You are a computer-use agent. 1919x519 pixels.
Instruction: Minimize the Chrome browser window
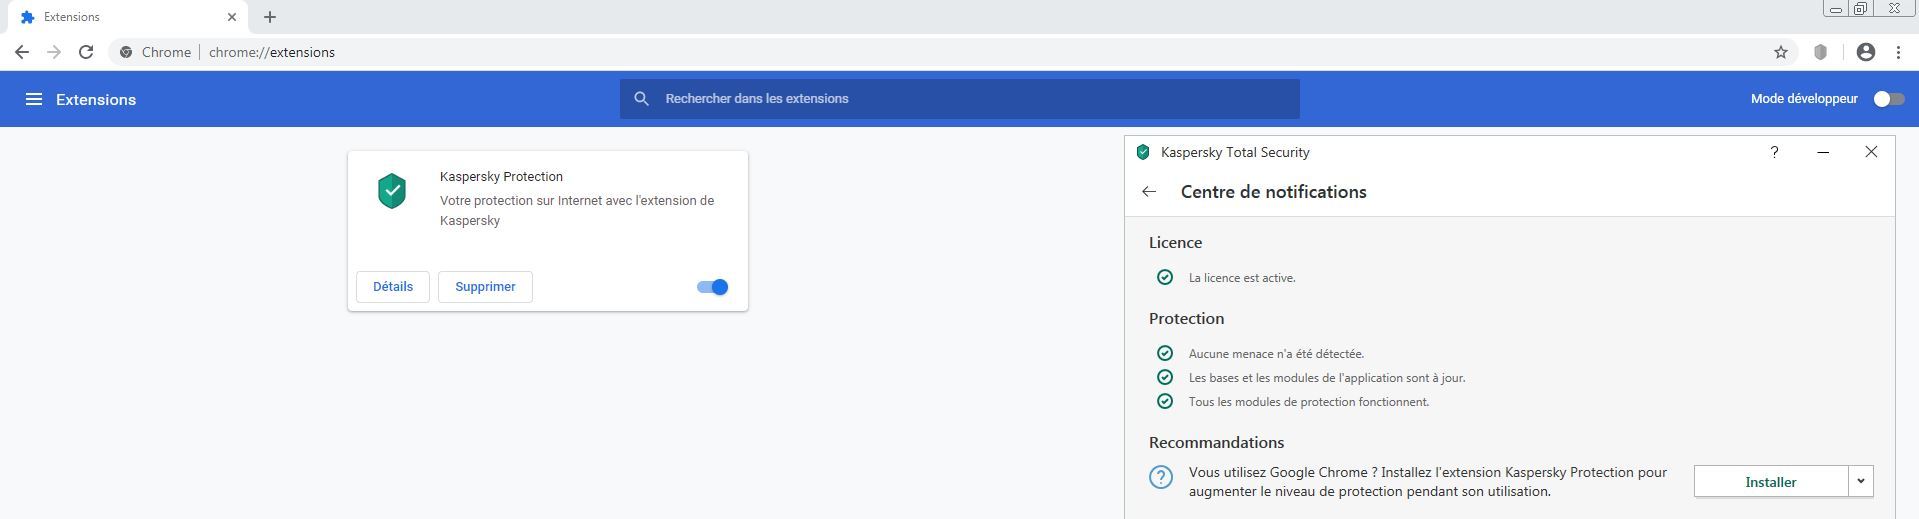[1835, 9]
